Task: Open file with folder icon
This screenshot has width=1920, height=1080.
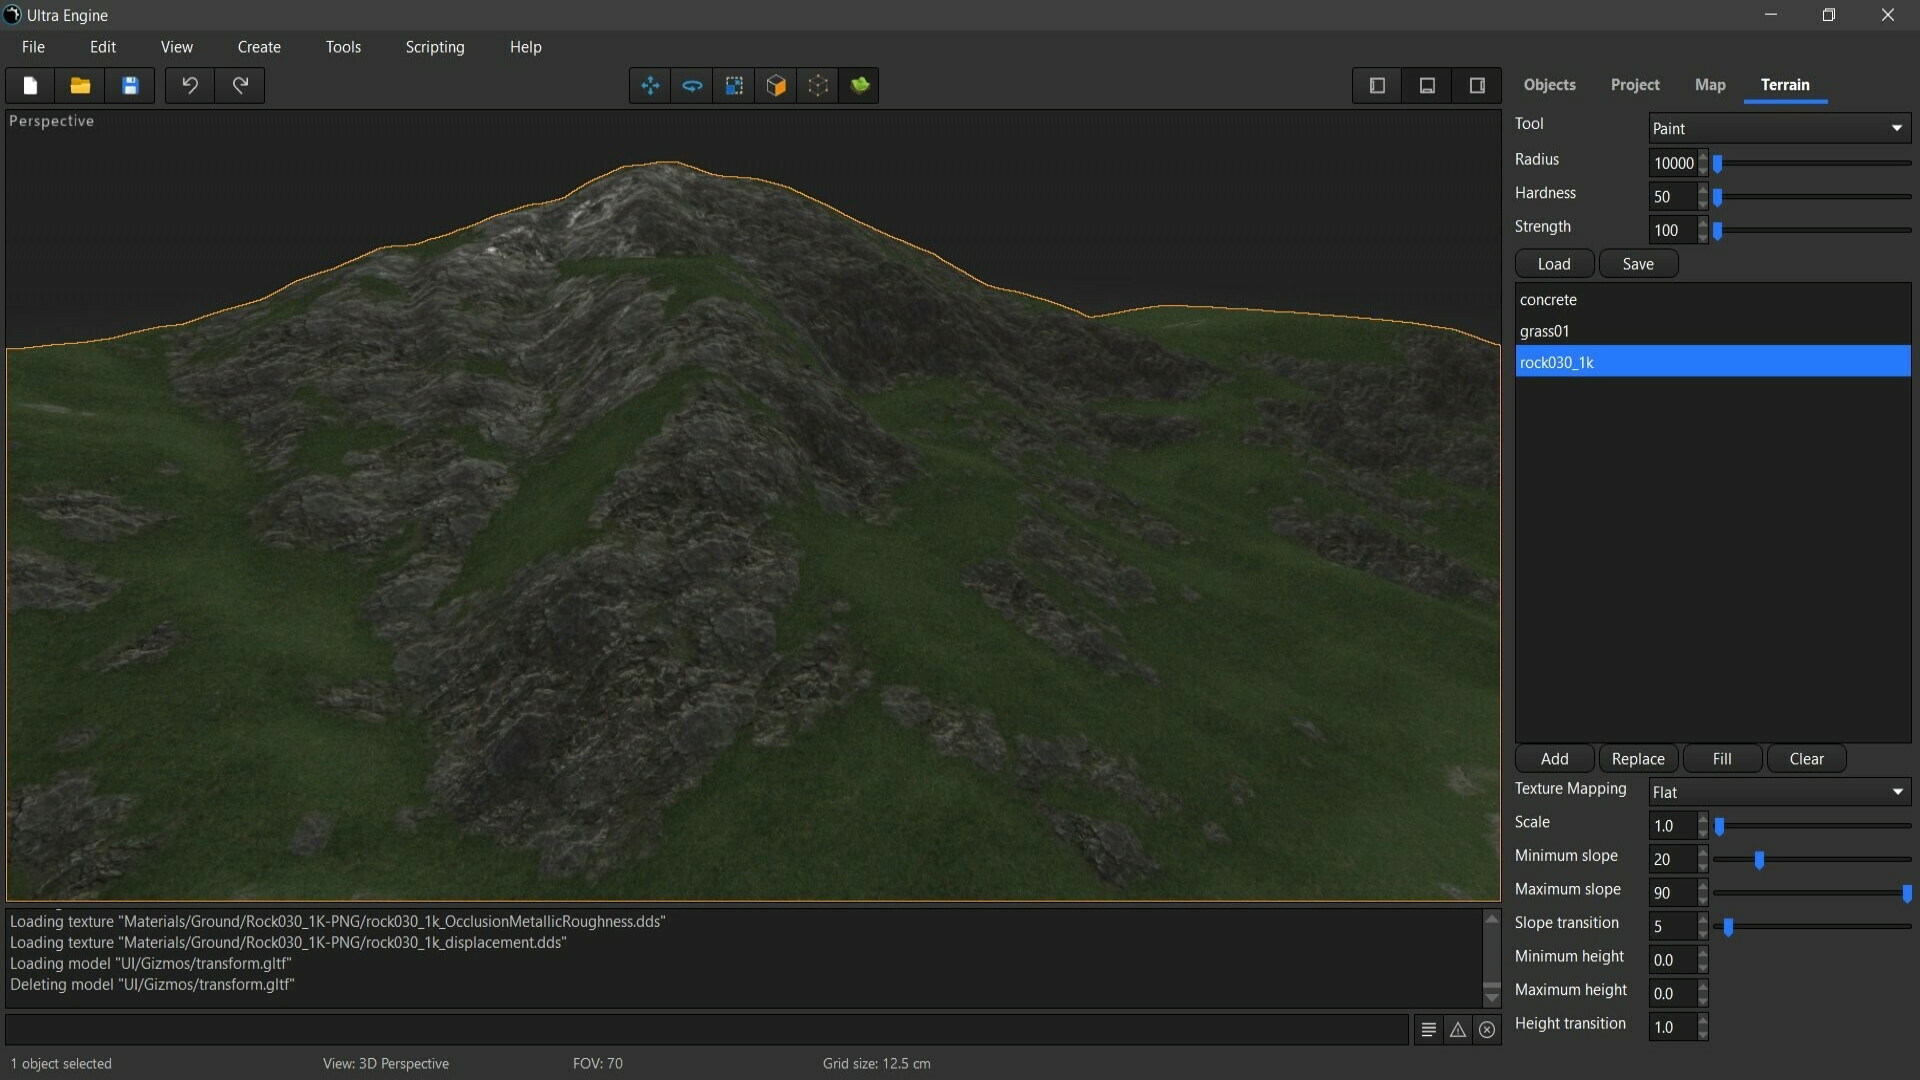Action: pyautogui.click(x=80, y=86)
